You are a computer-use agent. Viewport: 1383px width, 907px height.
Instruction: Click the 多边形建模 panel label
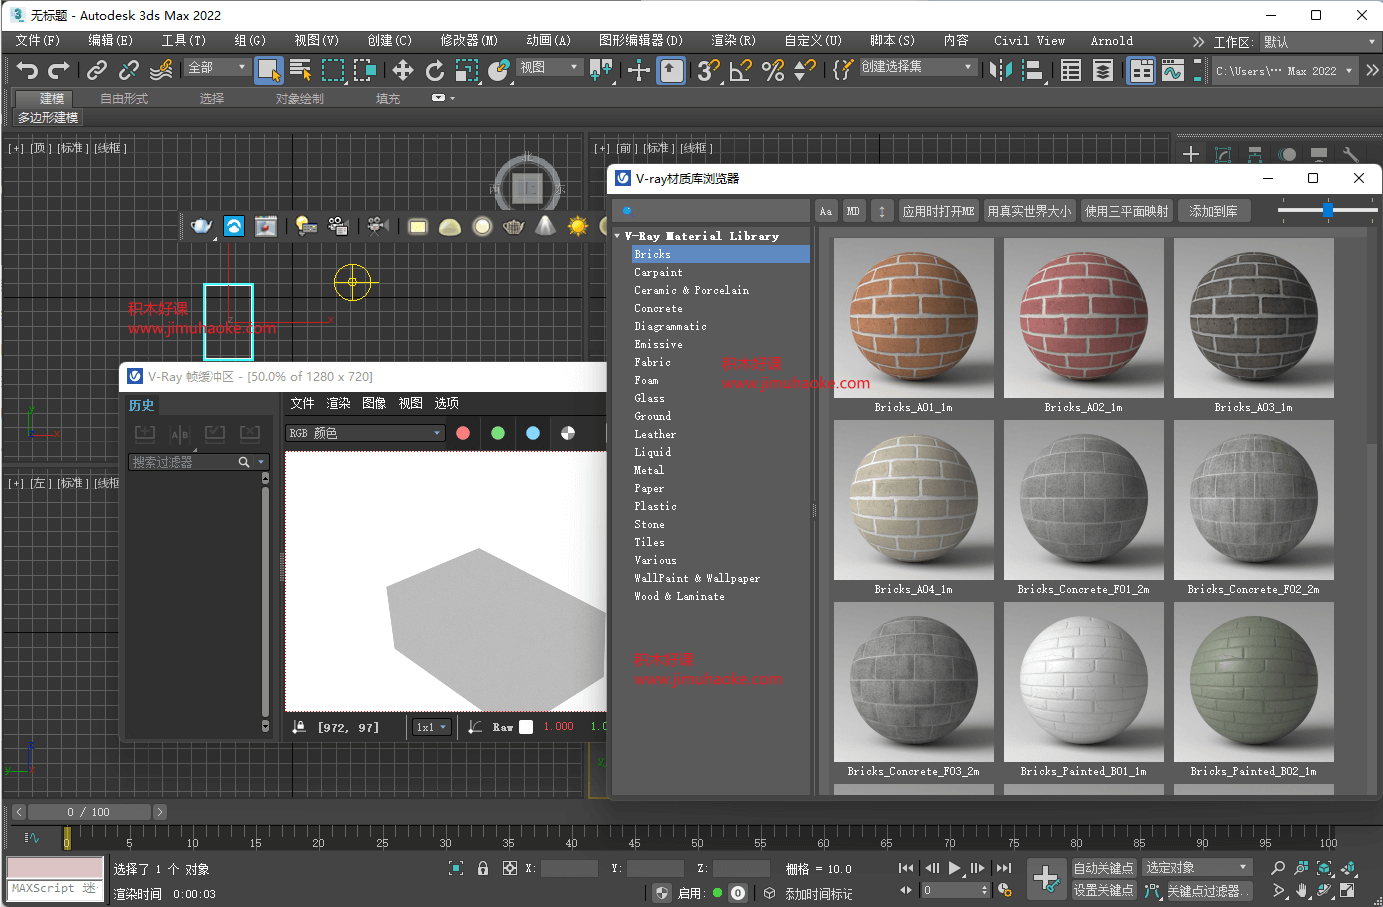[x=48, y=118]
